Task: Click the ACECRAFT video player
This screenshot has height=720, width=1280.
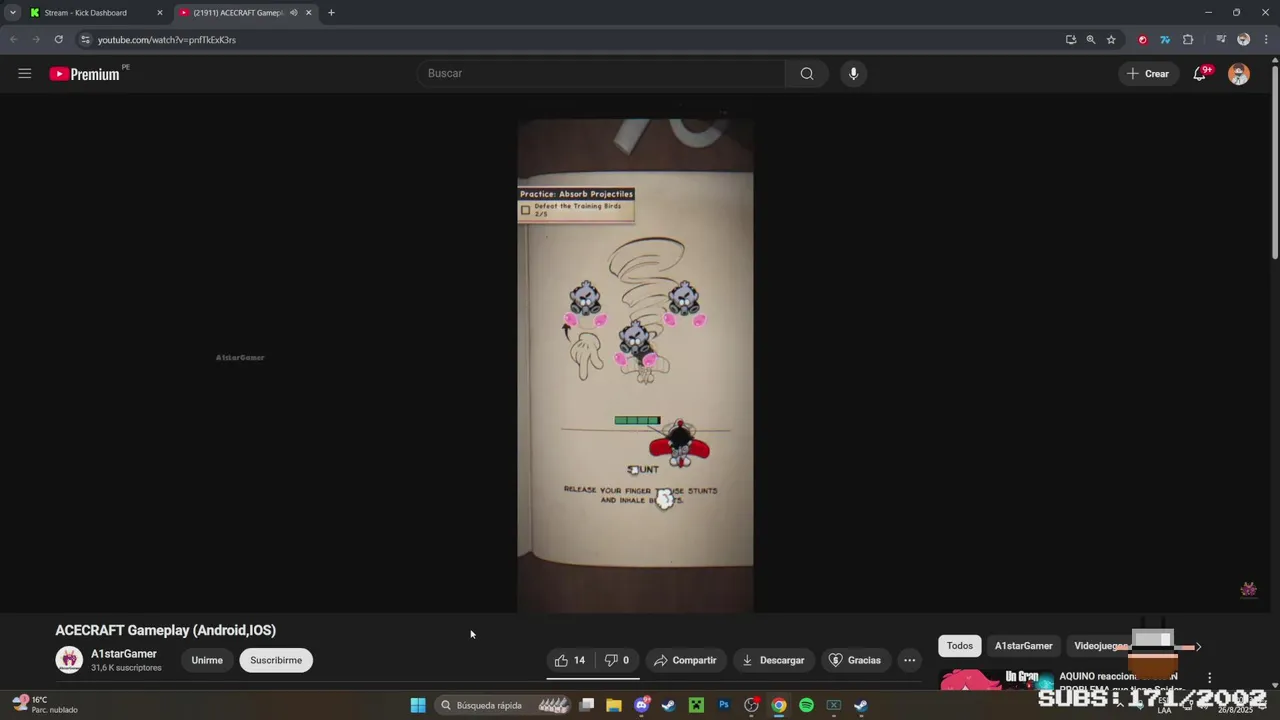Action: pyautogui.click(x=635, y=355)
